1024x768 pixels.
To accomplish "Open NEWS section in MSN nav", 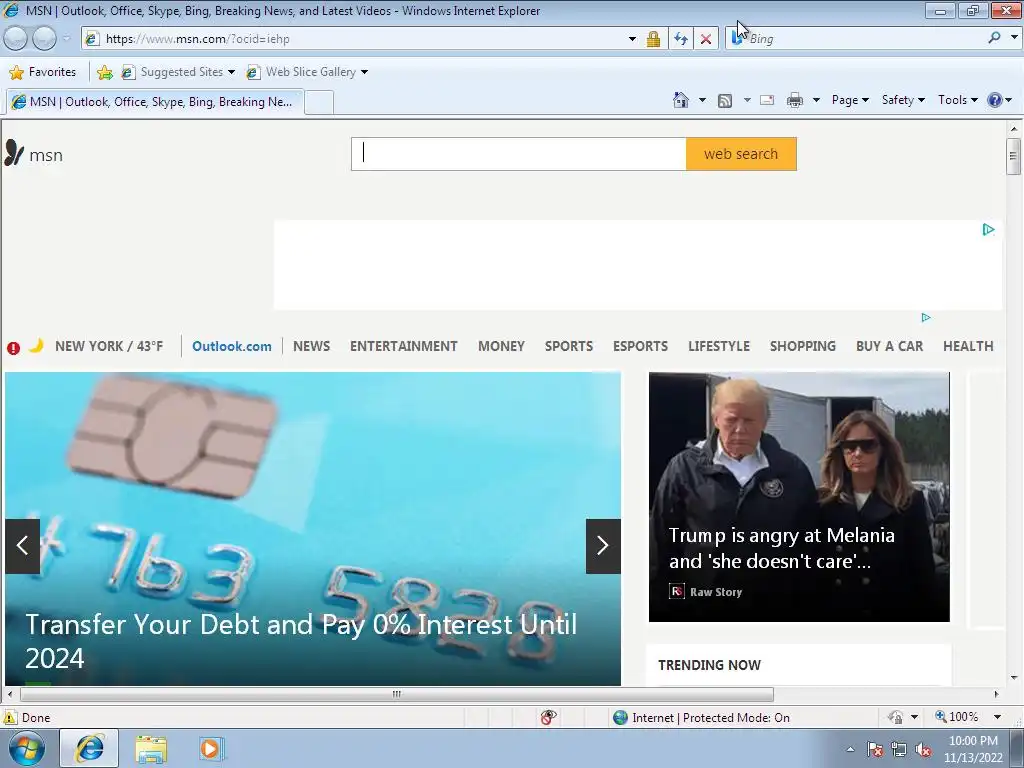I will [312, 346].
